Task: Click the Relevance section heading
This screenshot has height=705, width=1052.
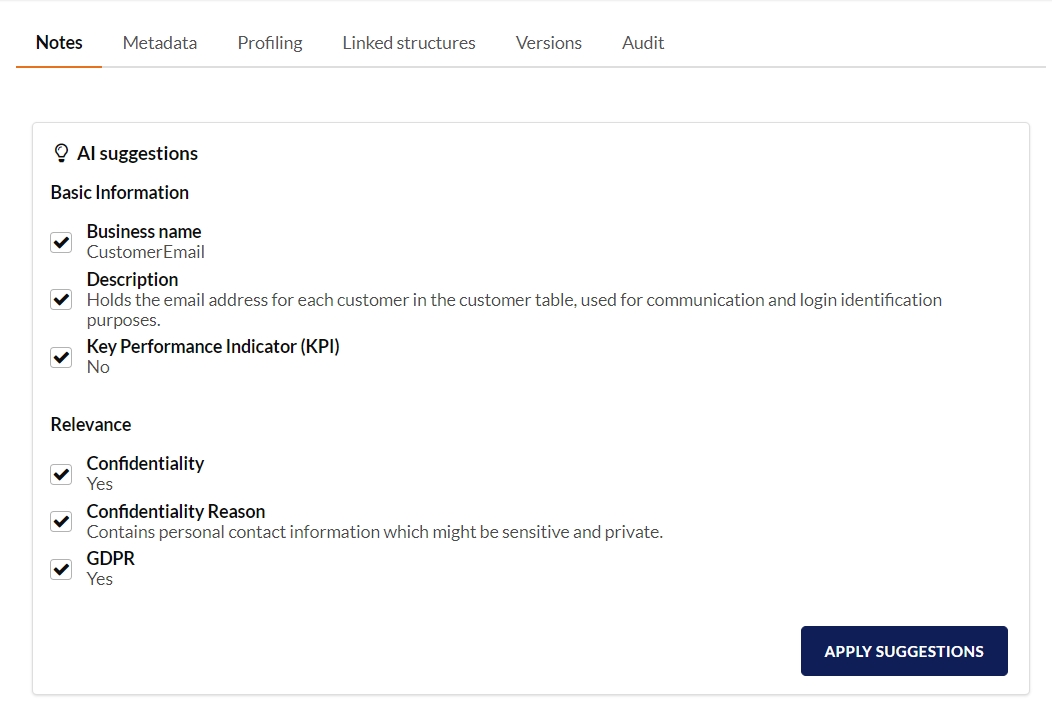Action: pyautogui.click(x=91, y=425)
